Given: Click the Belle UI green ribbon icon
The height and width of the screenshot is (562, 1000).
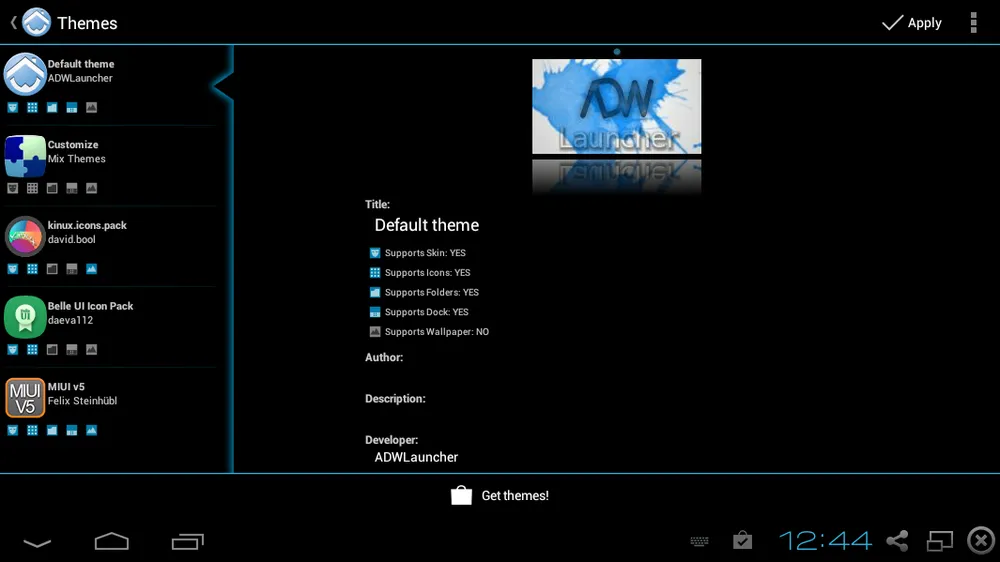Looking at the screenshot, I should coord(24,316).
